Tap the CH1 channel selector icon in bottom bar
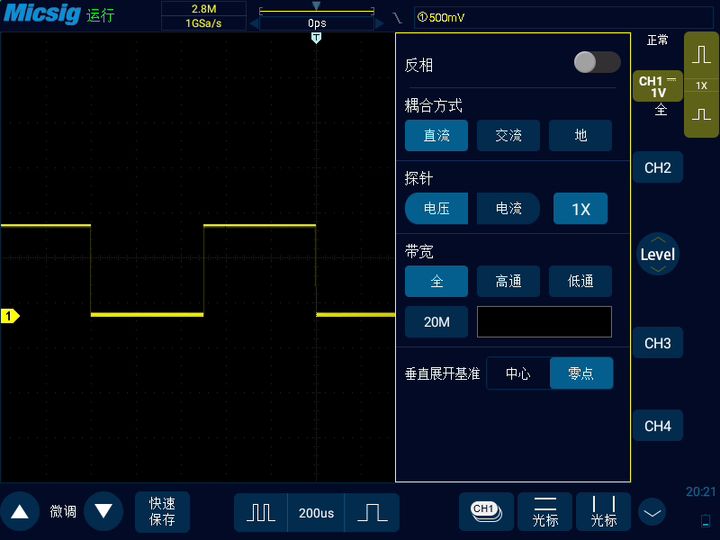The image size is (720, 540). point(485,512)
